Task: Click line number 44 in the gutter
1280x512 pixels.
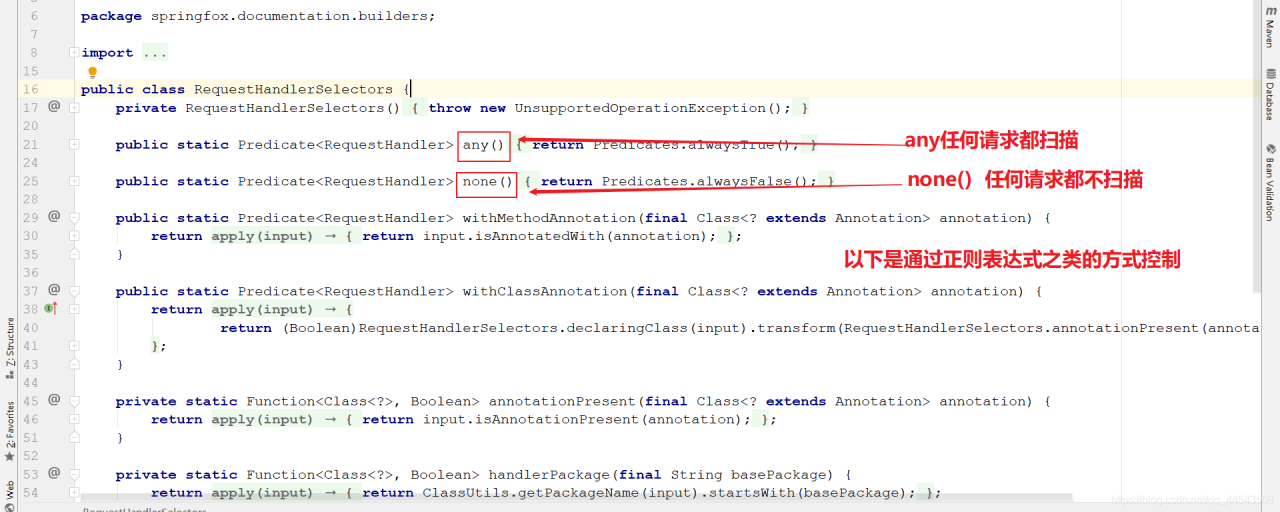Action: (29, 382)
